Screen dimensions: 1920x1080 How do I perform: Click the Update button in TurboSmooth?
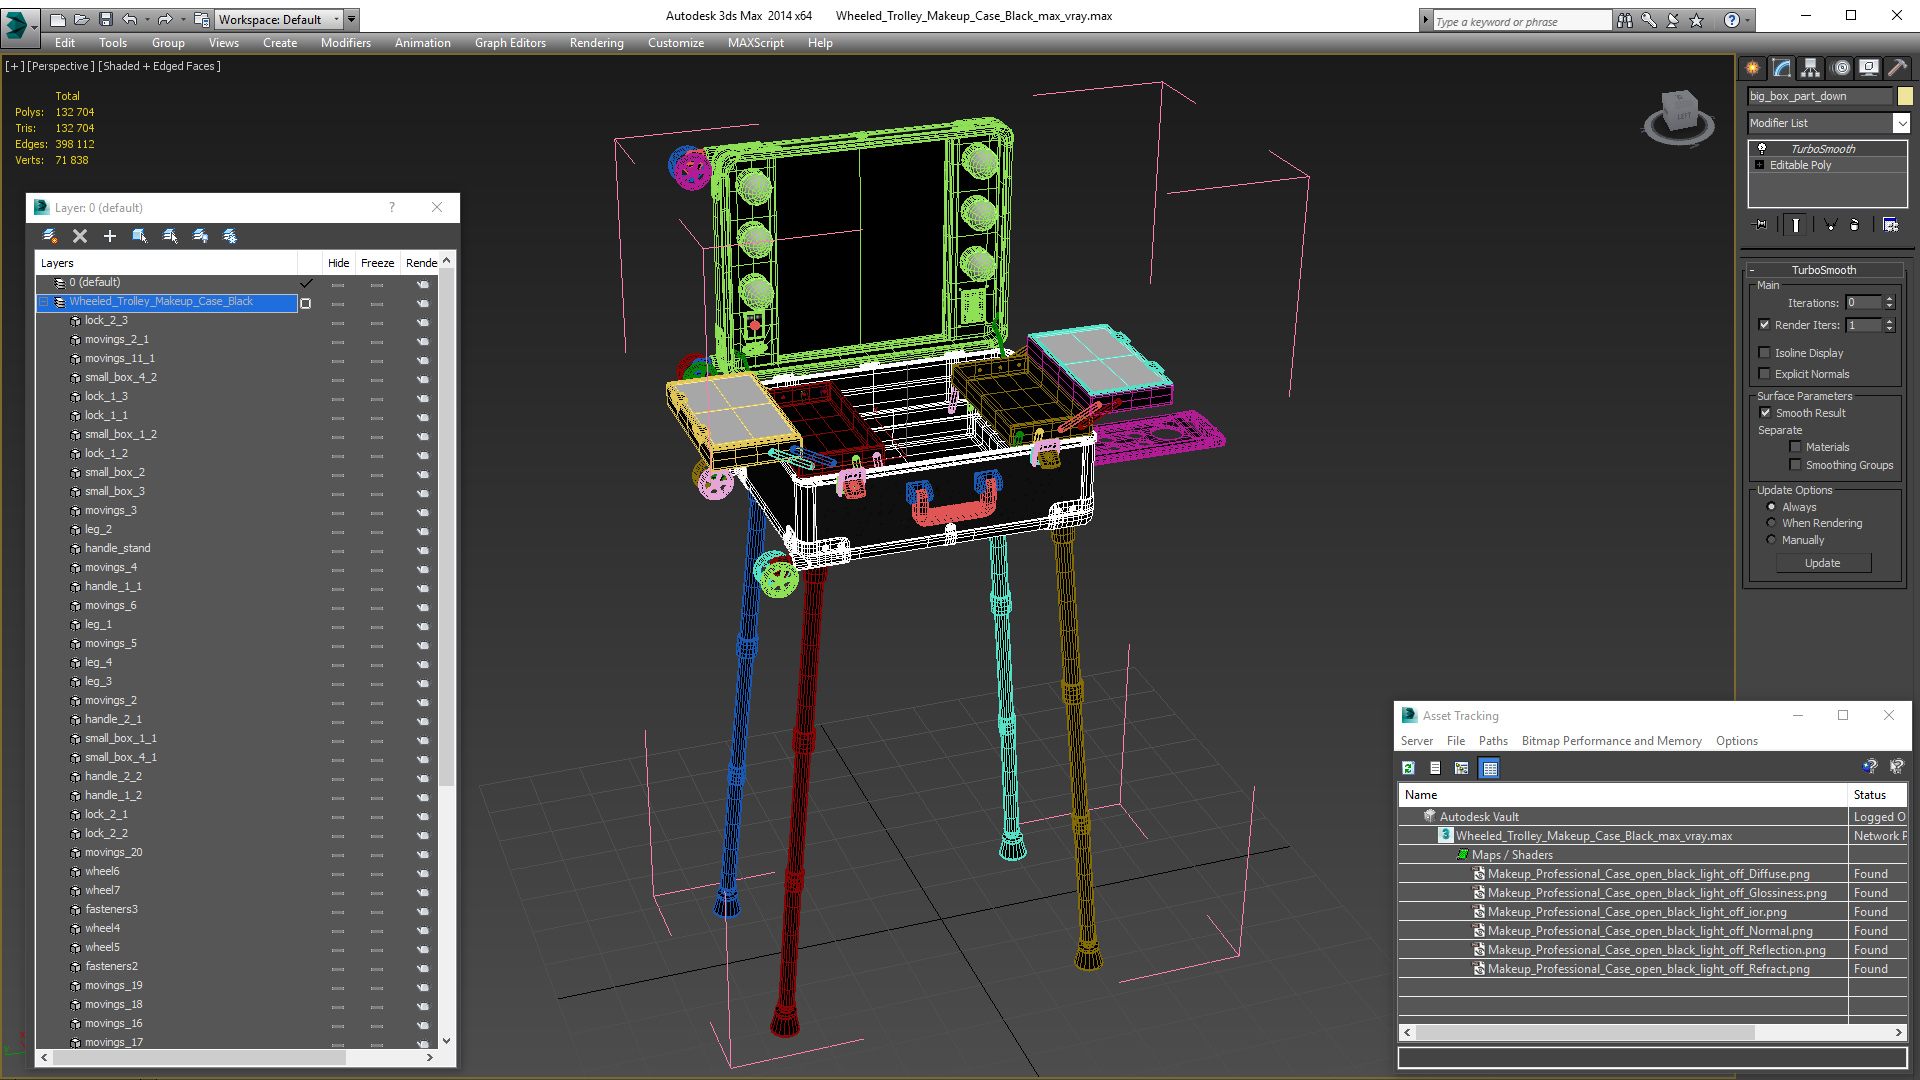pos(1822,563)
